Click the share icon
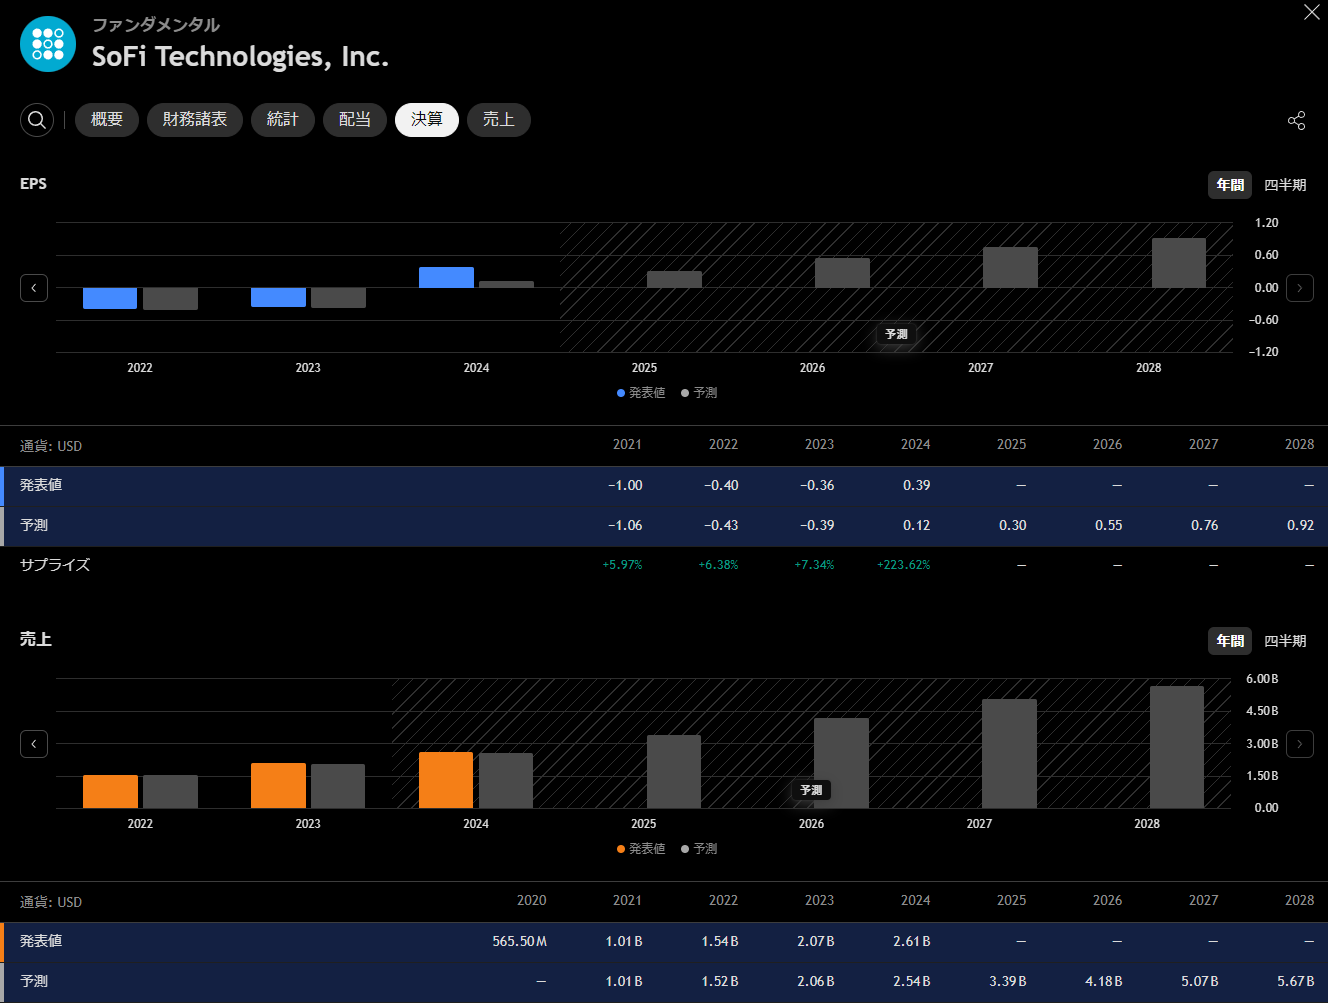The width and height of the screenshot is (1328, 1003). [1296, 121]
